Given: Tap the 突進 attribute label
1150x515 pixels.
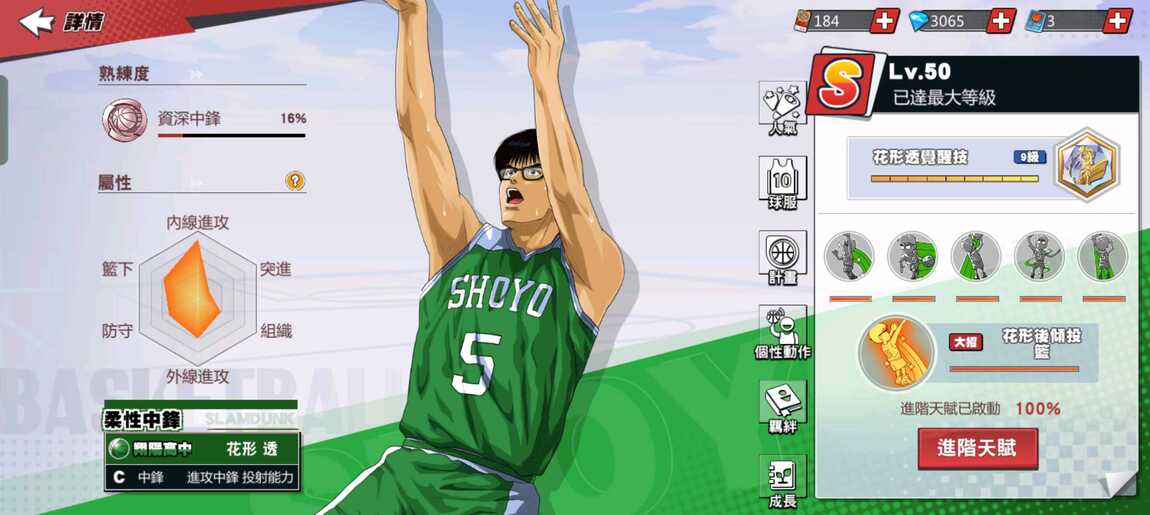Looking at the screenshot, I should pyautogui.click(x=276, y=269).
